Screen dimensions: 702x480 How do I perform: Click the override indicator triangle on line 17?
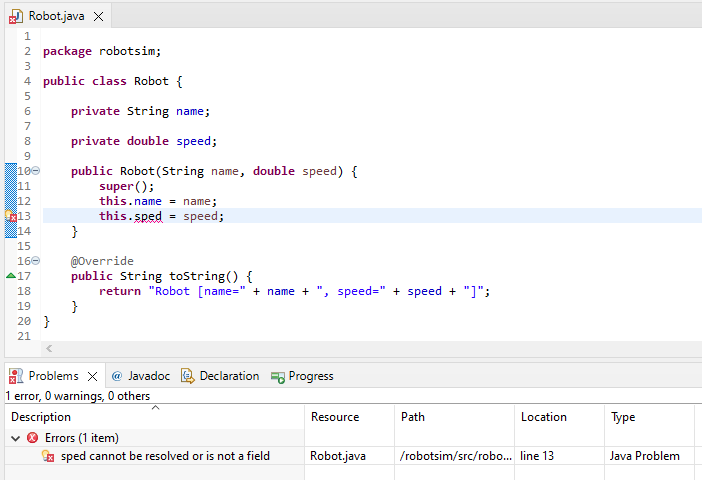(x=11, y=275)
